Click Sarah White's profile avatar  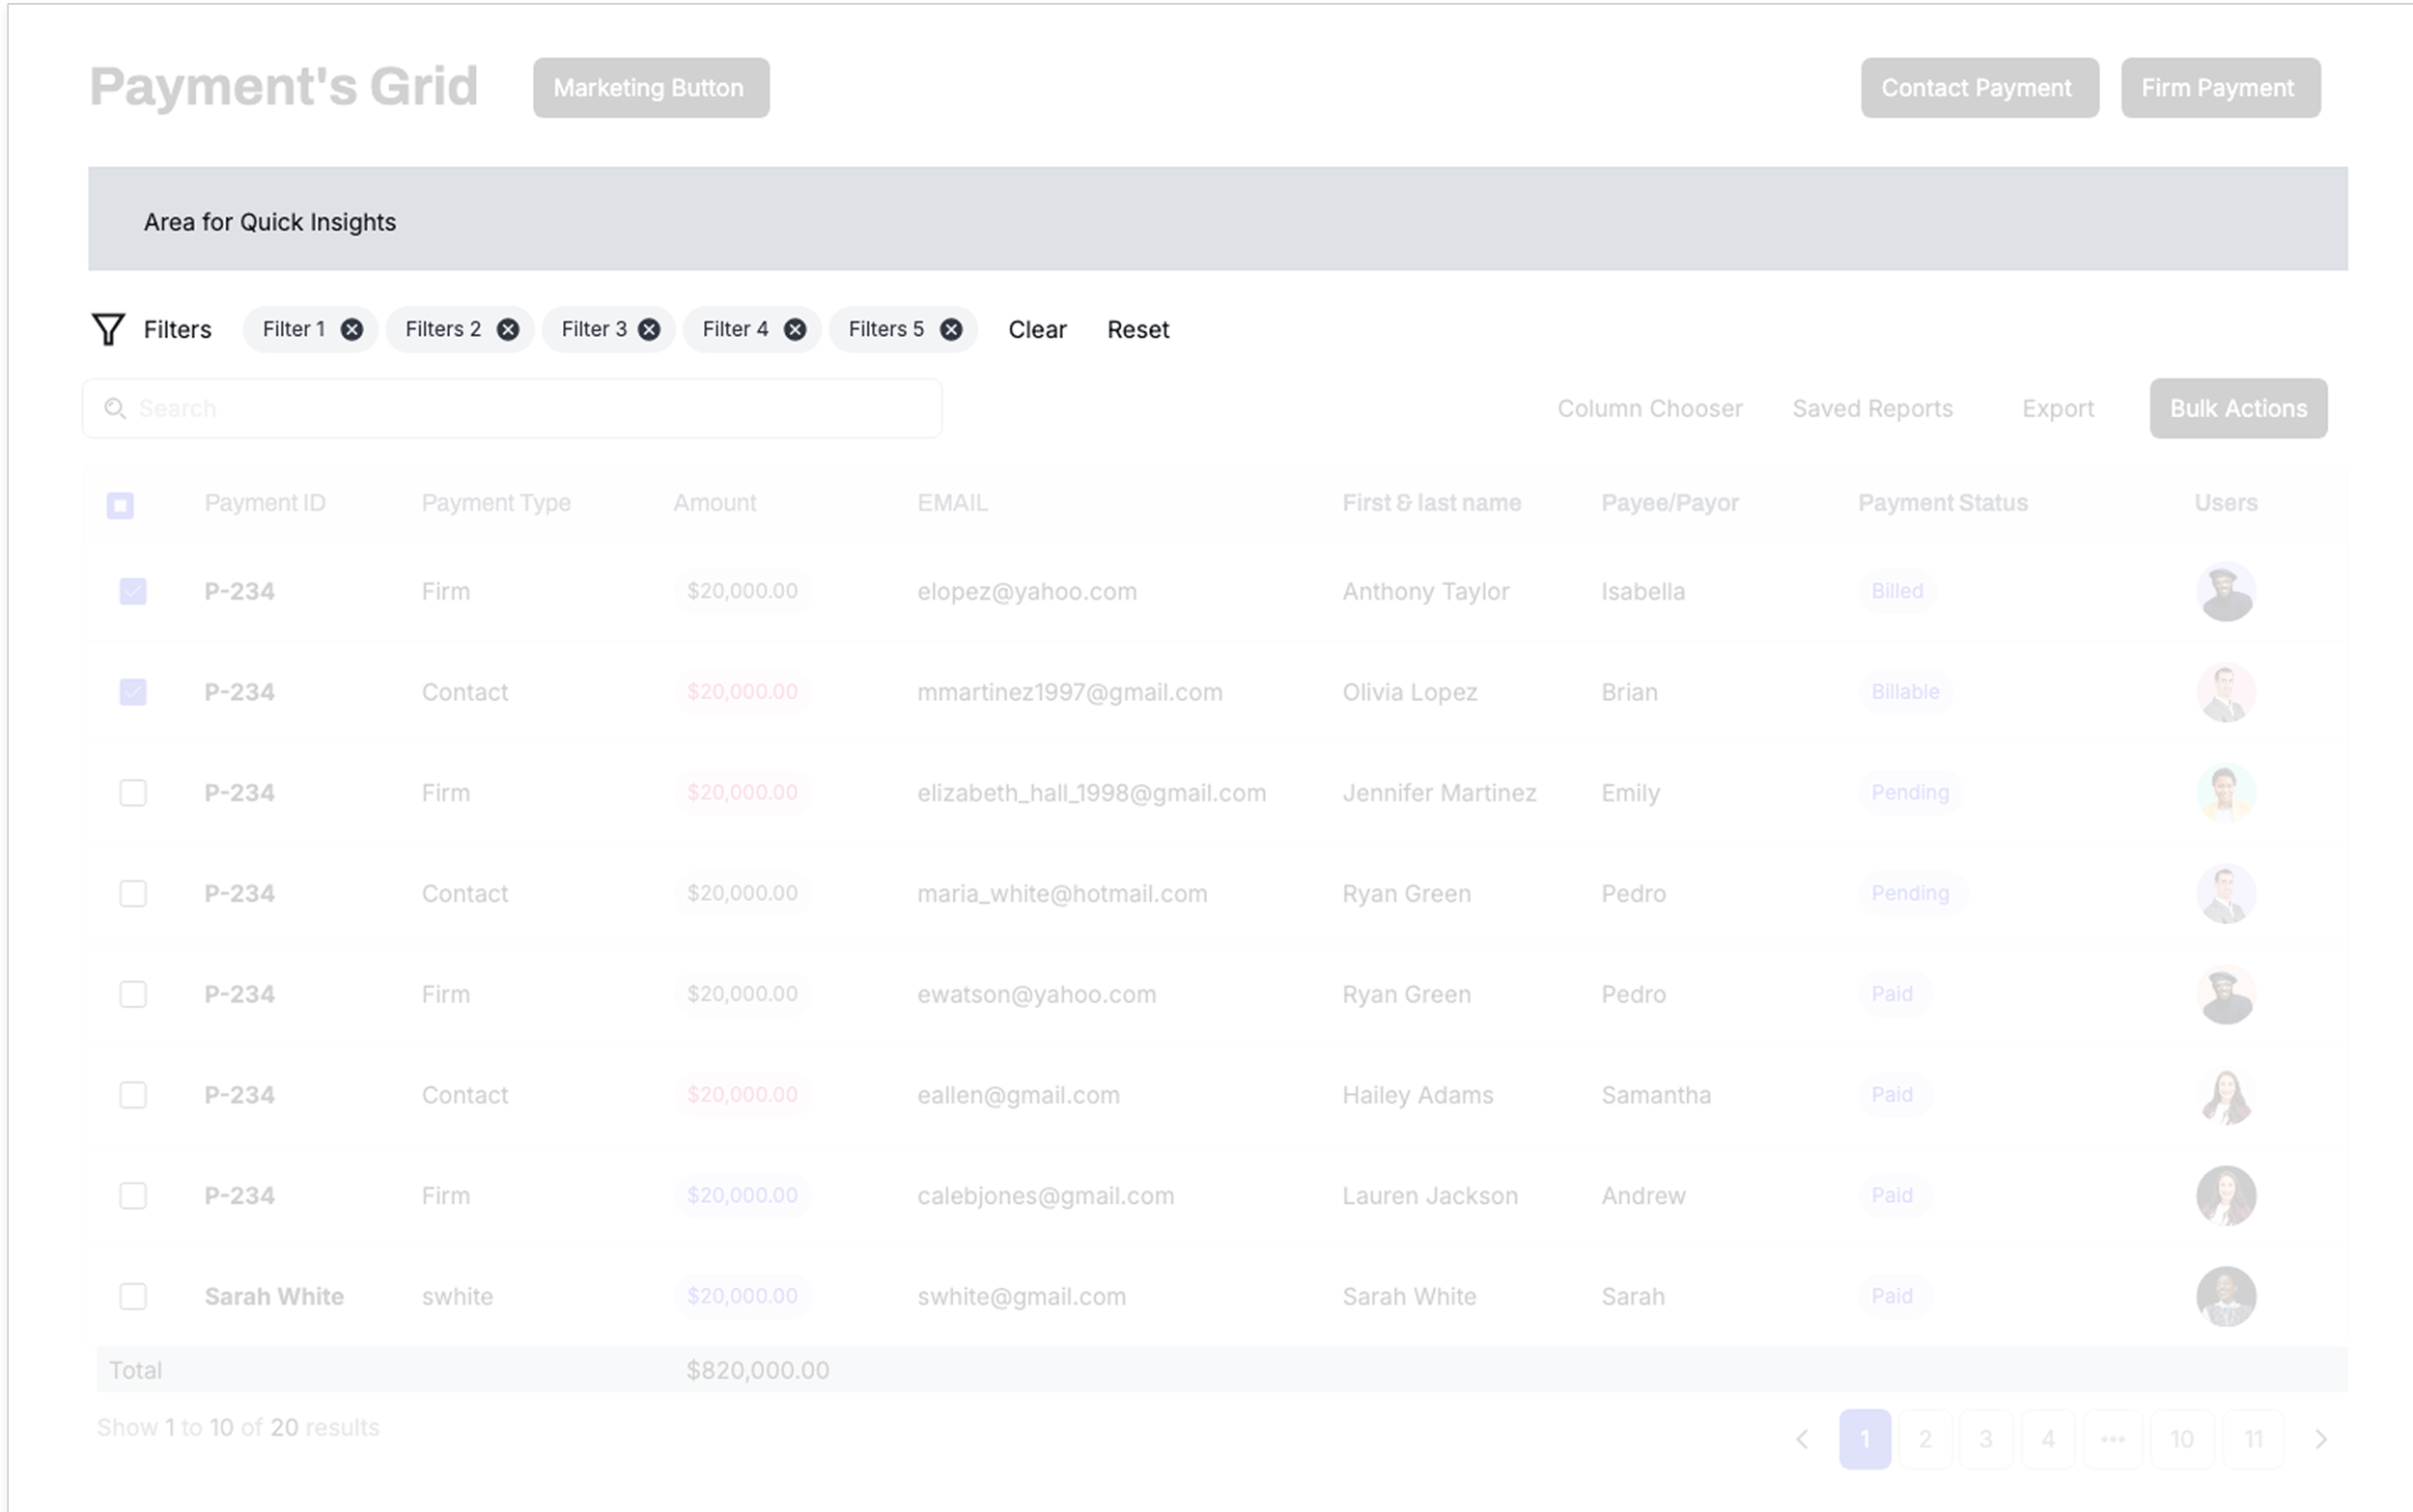tap(2226, 1296)
